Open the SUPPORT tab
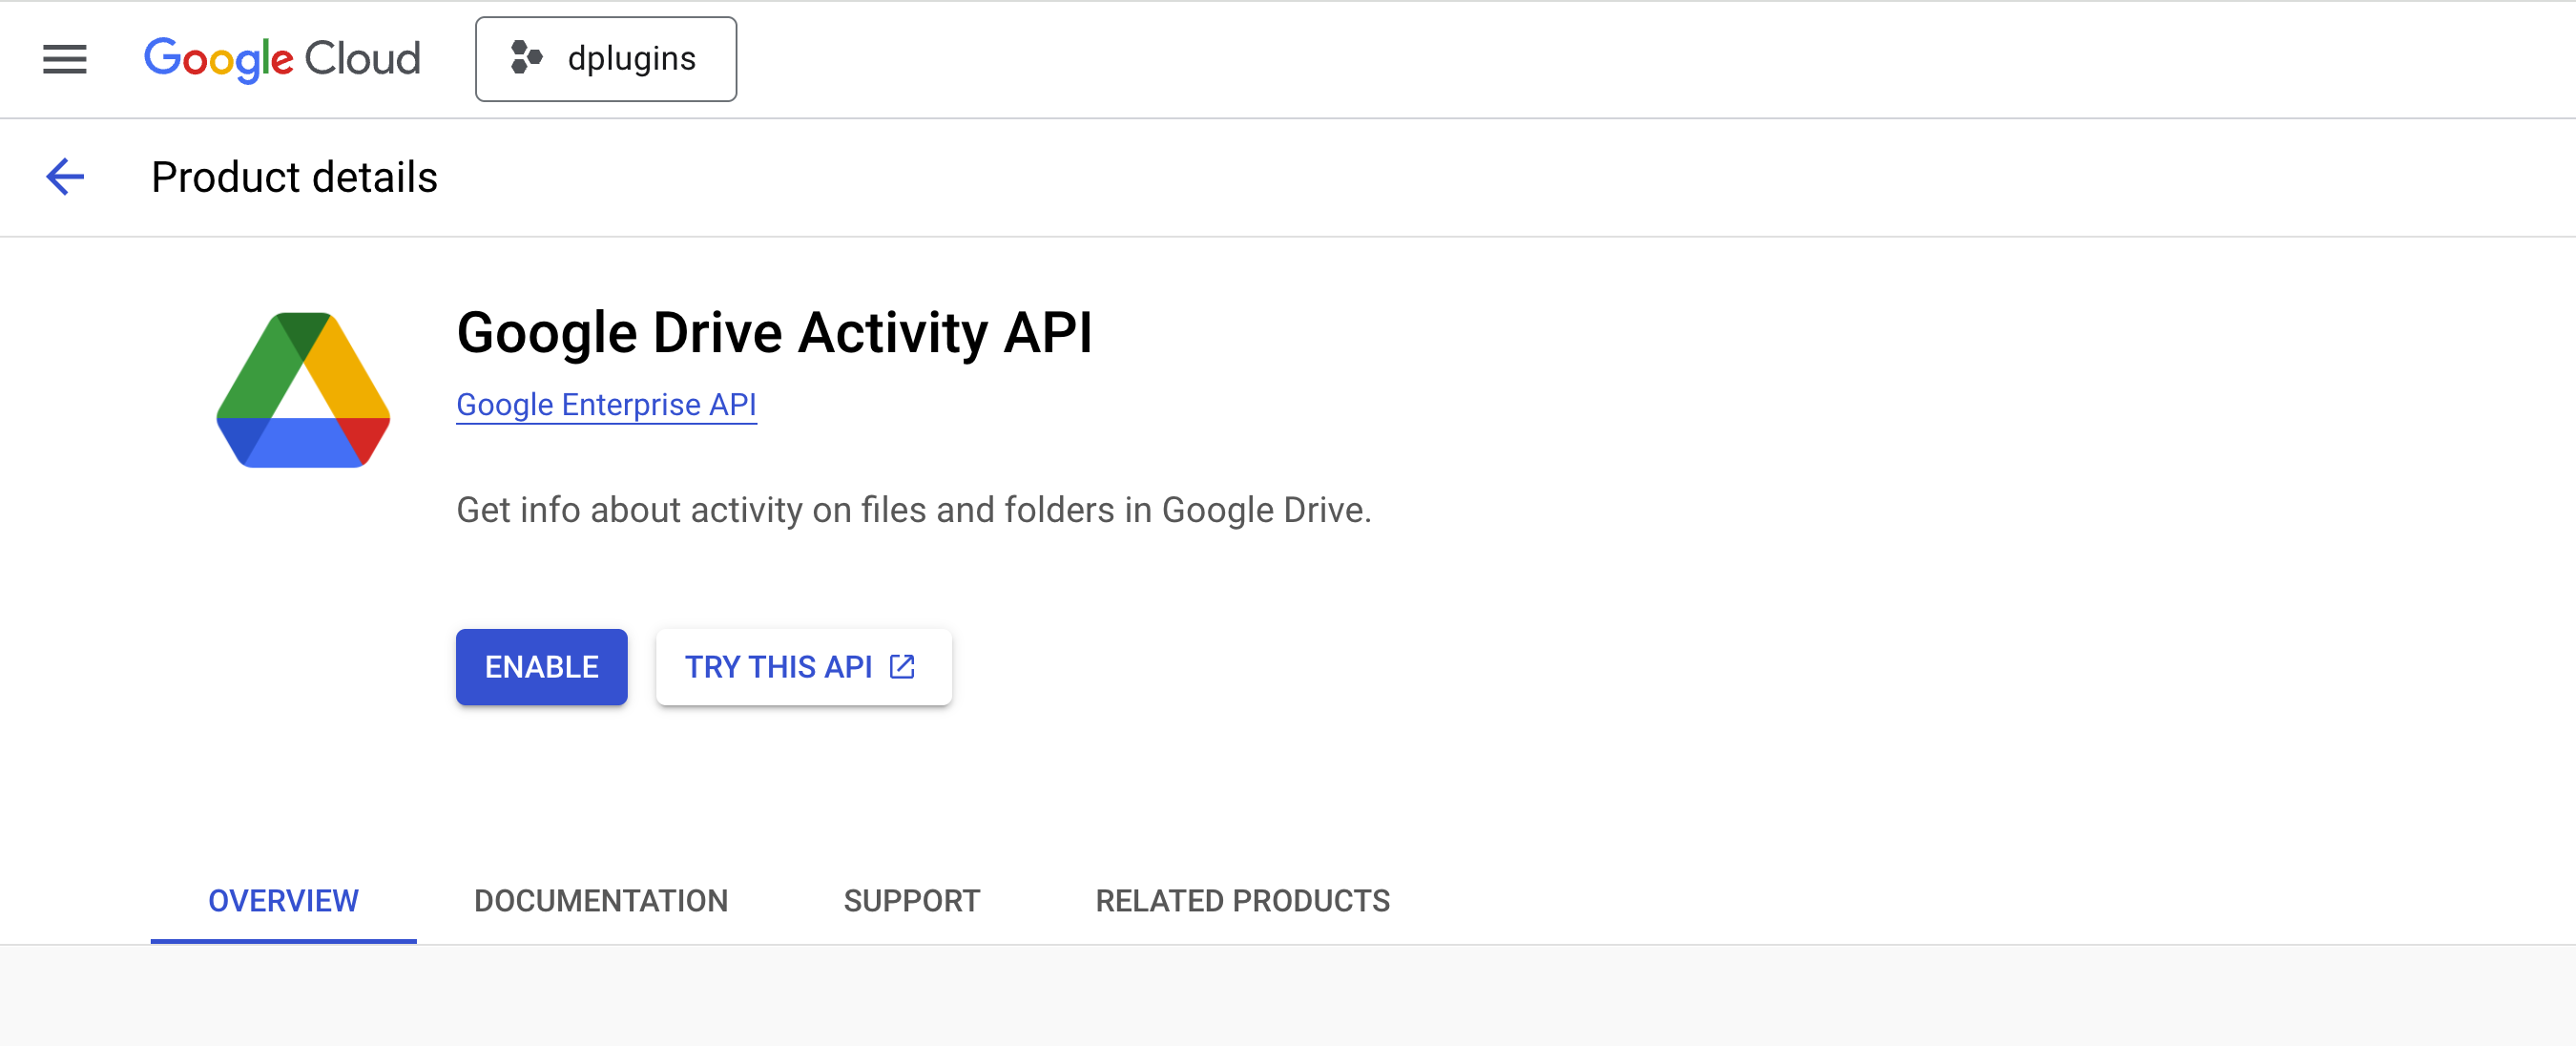 [x=912, y=901]
